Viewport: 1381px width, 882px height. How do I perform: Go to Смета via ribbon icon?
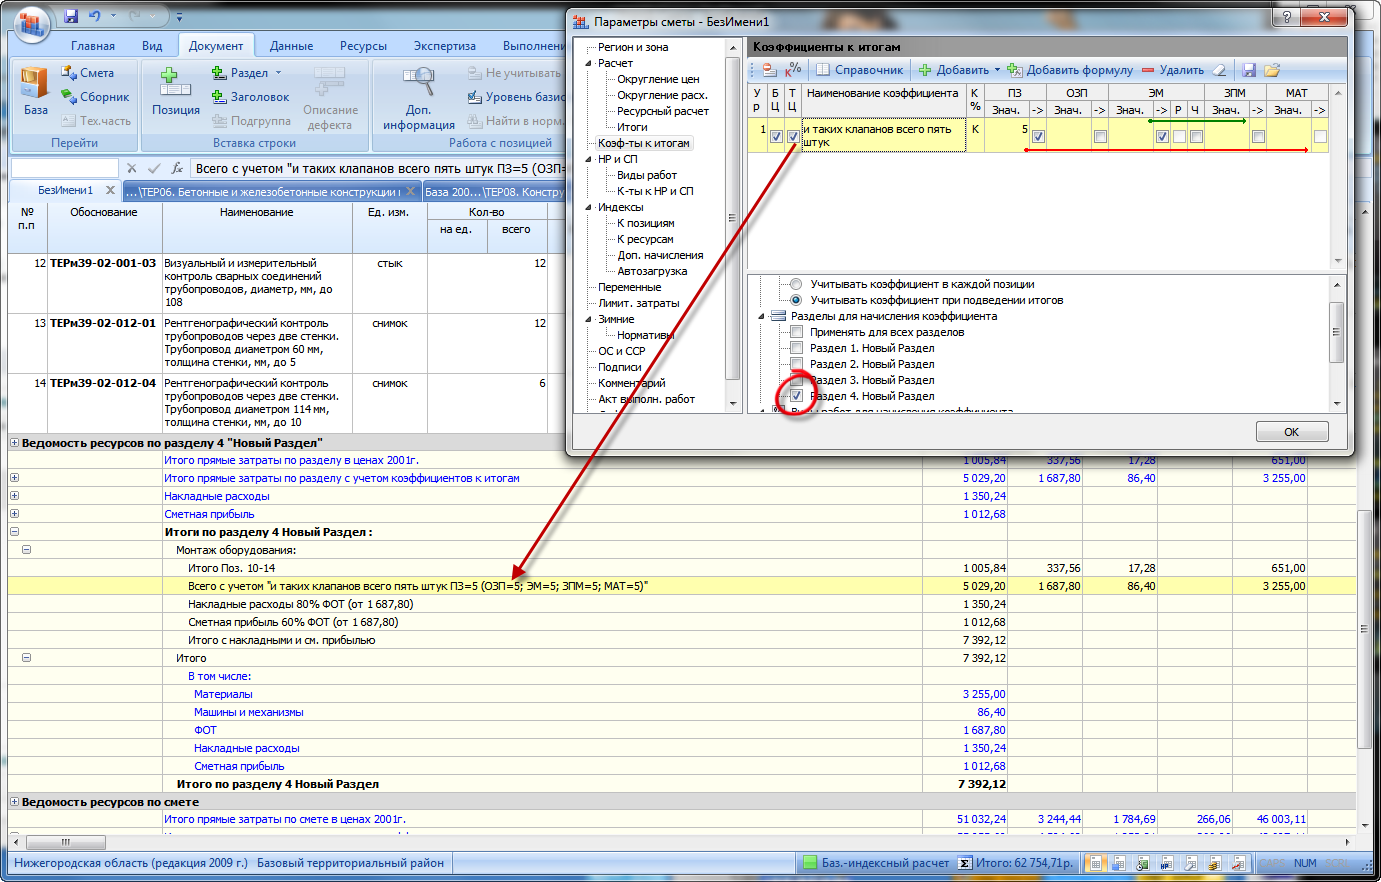click(x=87, y=73)
